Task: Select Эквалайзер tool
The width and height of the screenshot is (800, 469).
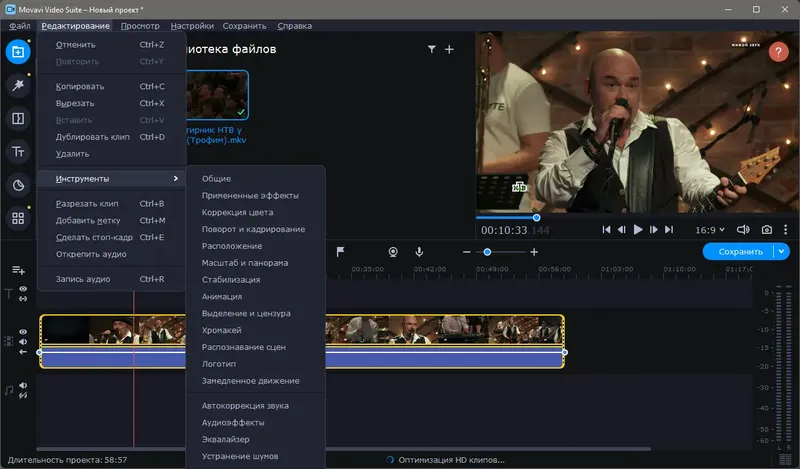Action: (x=256, y=439)
